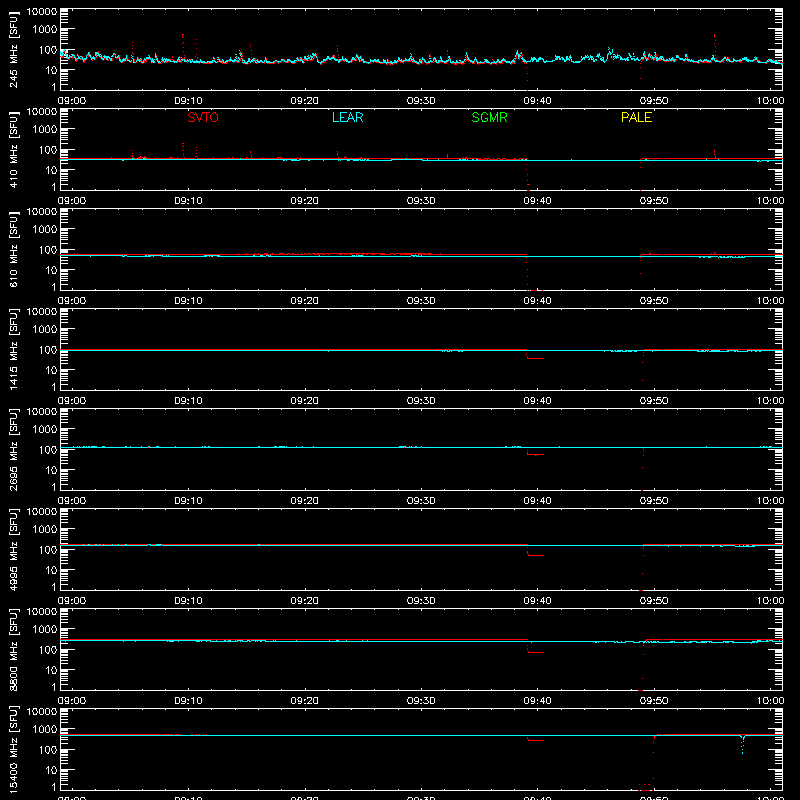
Task: Select the 410 MHz [SFU] axis title
Action: click(13, 149)
